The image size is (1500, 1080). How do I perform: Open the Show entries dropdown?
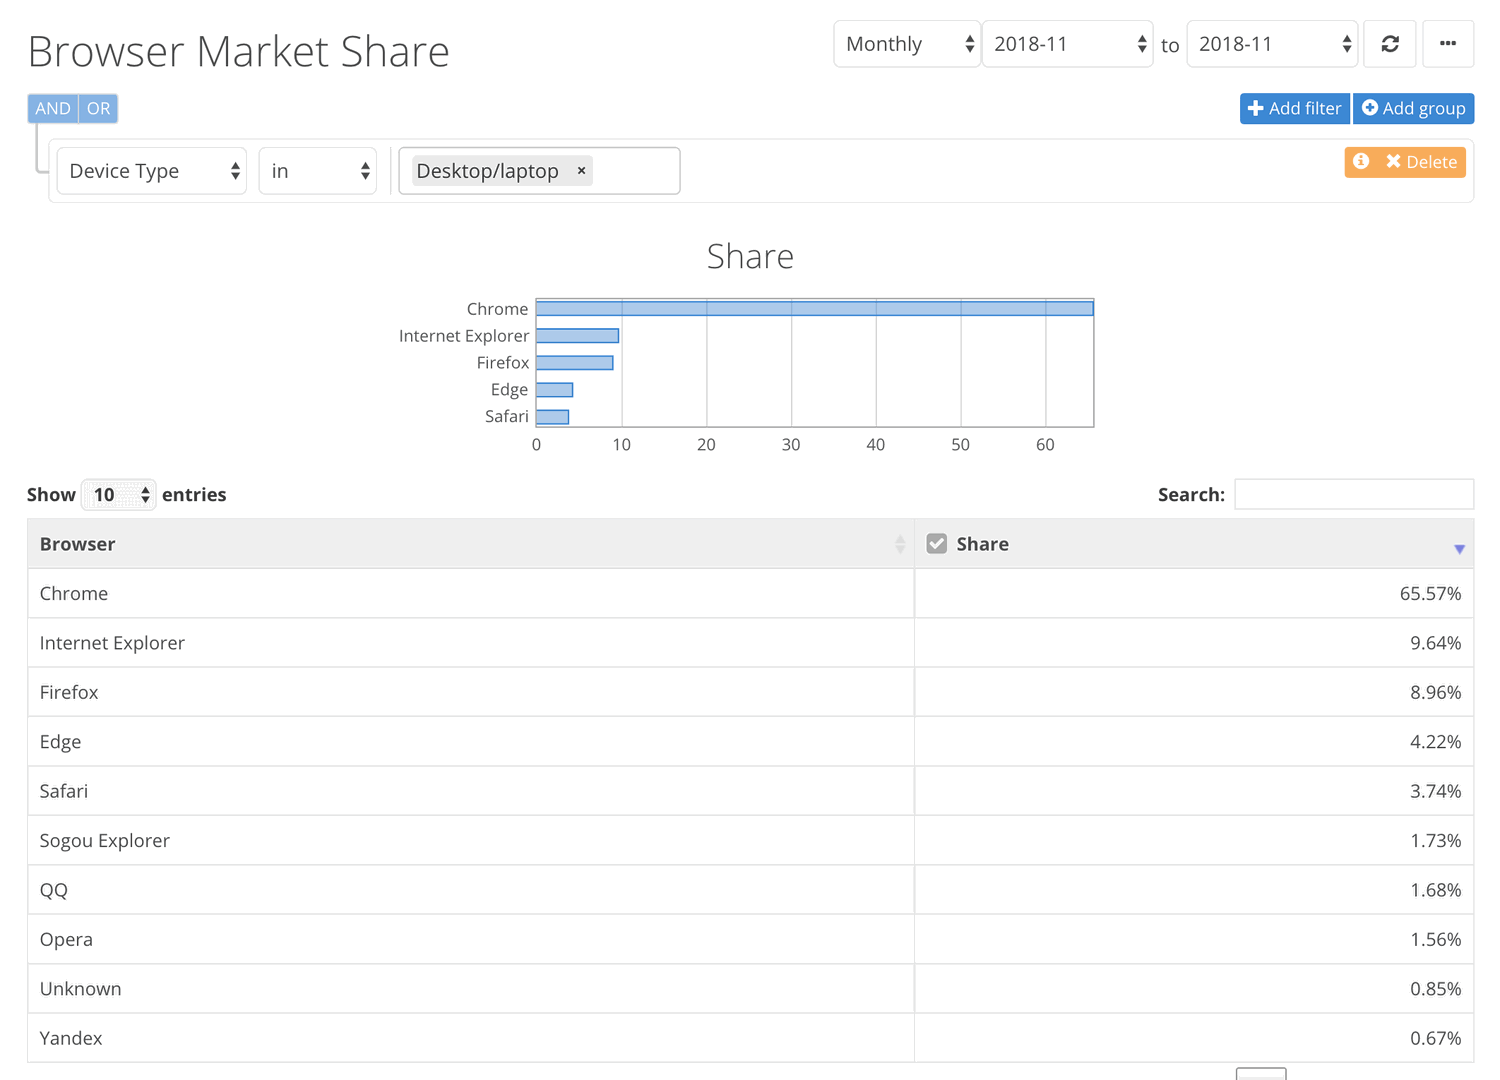pyautogui.click(x=118, y=494)
